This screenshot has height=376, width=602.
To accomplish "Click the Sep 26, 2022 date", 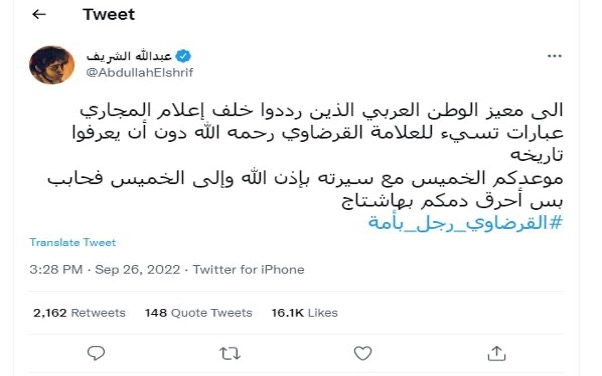I will (x=137, y=270).
